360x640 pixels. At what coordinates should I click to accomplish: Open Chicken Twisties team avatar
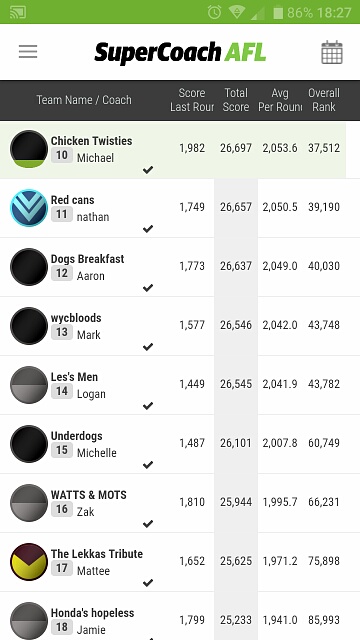29,149
